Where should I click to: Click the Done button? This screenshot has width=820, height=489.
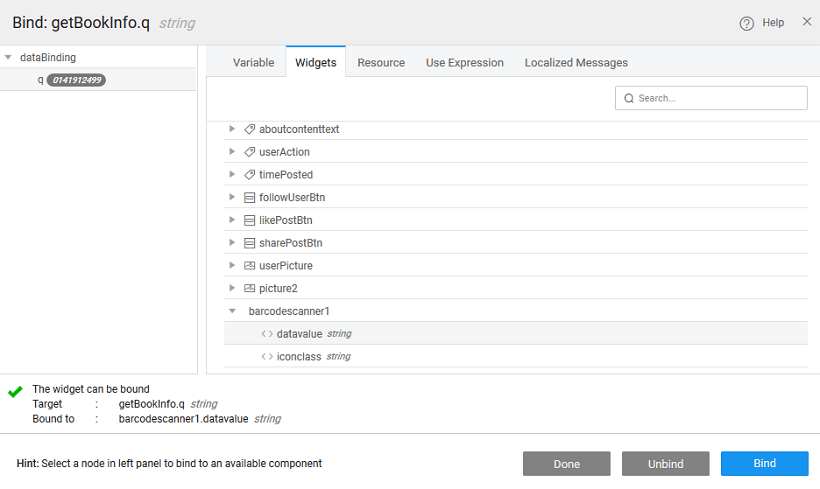click(x=566, y=464)
